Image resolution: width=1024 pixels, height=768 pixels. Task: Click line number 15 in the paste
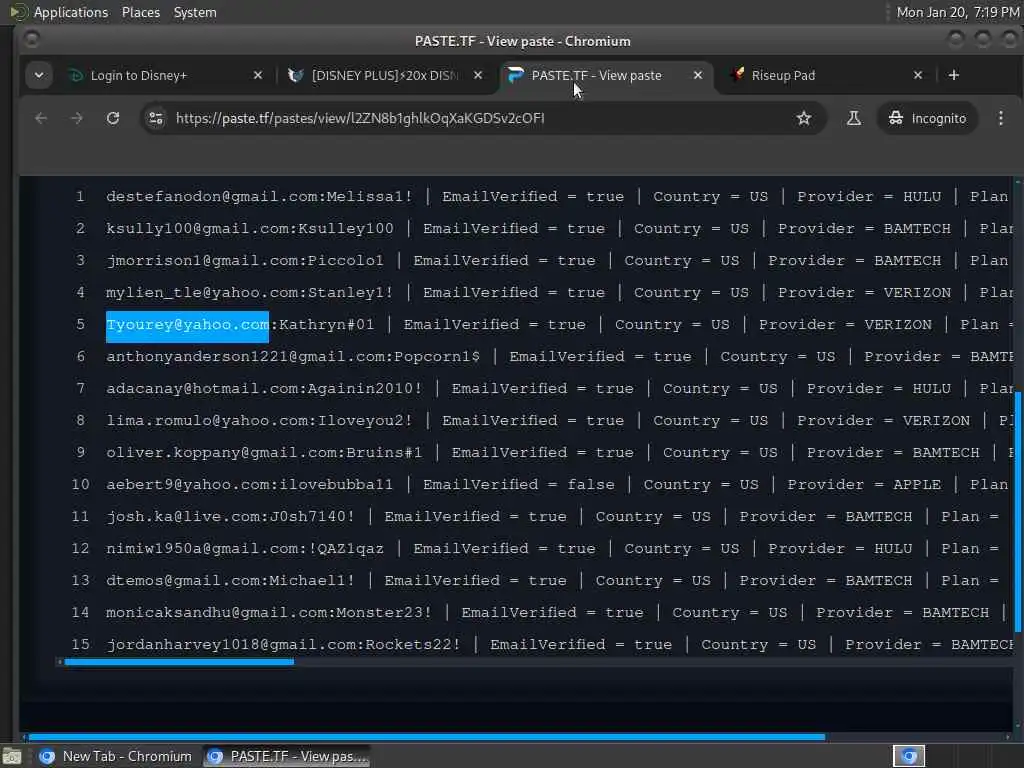[80, 645]
